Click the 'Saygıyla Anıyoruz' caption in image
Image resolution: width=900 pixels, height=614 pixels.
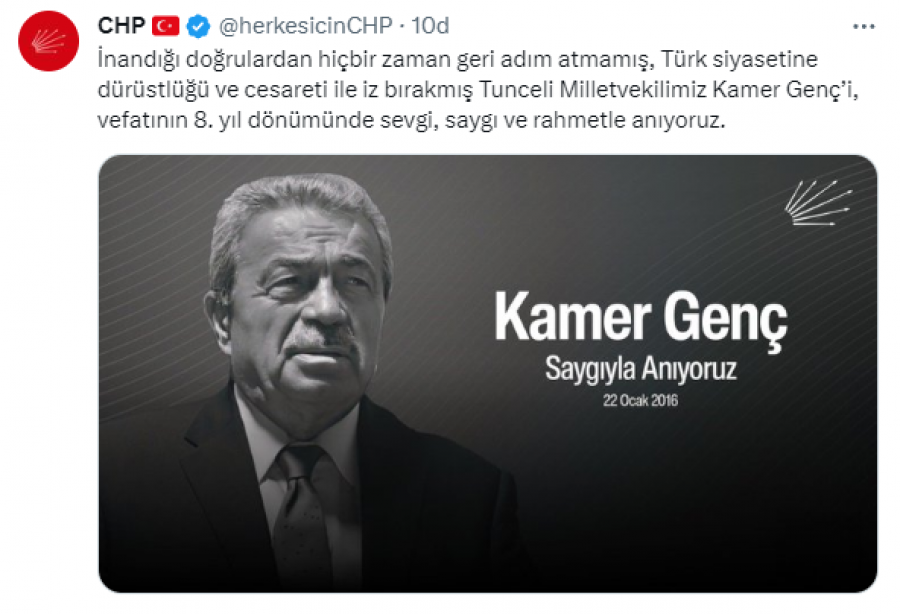[x=641, y=369]
